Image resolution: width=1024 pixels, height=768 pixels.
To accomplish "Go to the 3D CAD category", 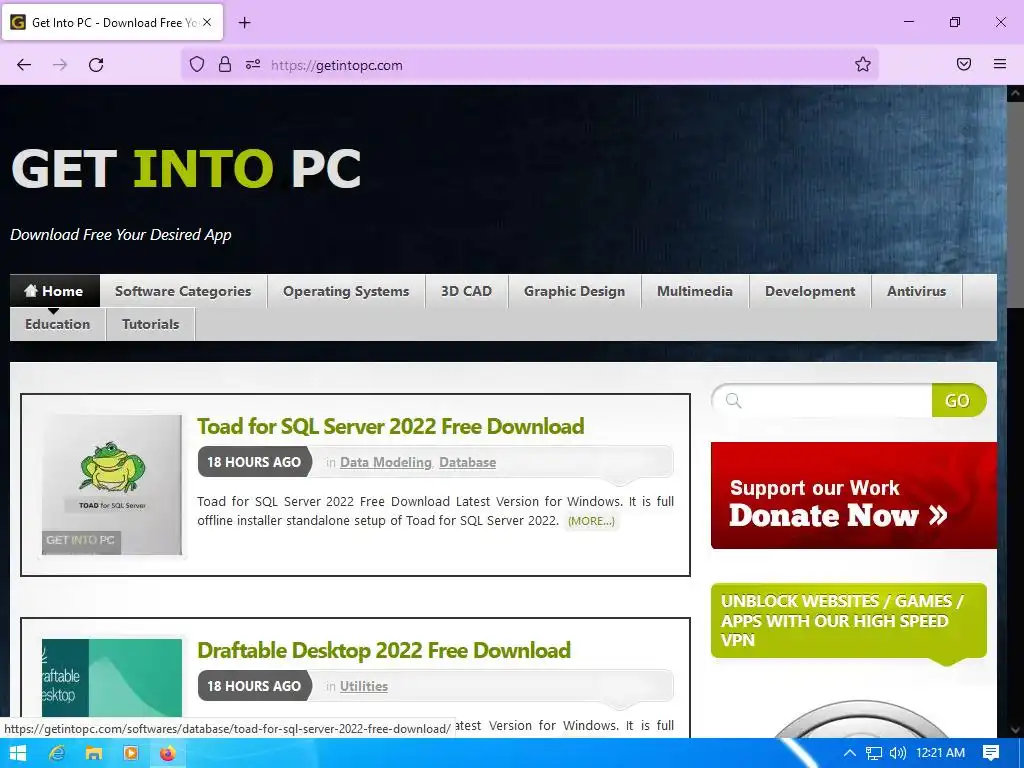I will click(466, 291).
